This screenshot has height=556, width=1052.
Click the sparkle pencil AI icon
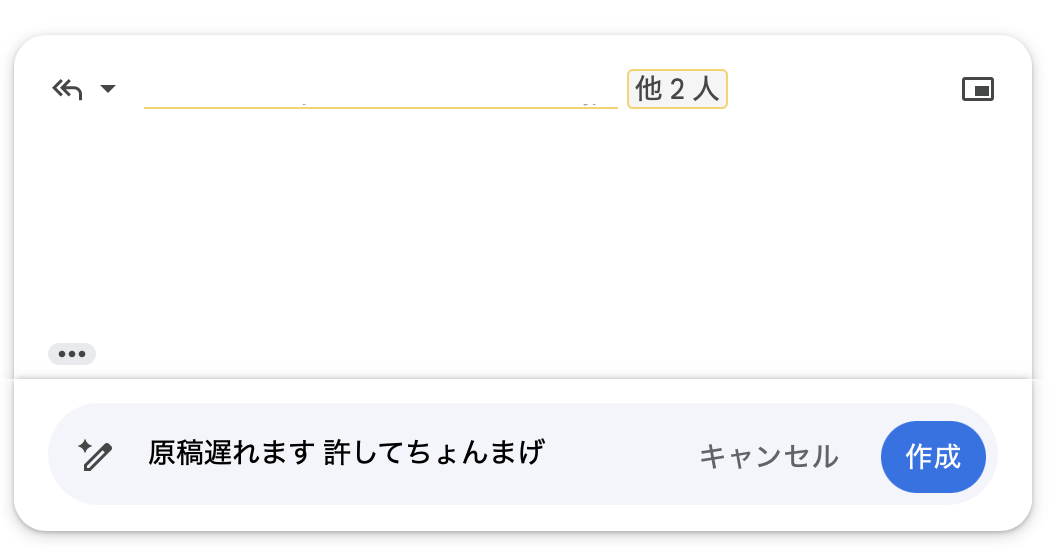click(96, 456)
